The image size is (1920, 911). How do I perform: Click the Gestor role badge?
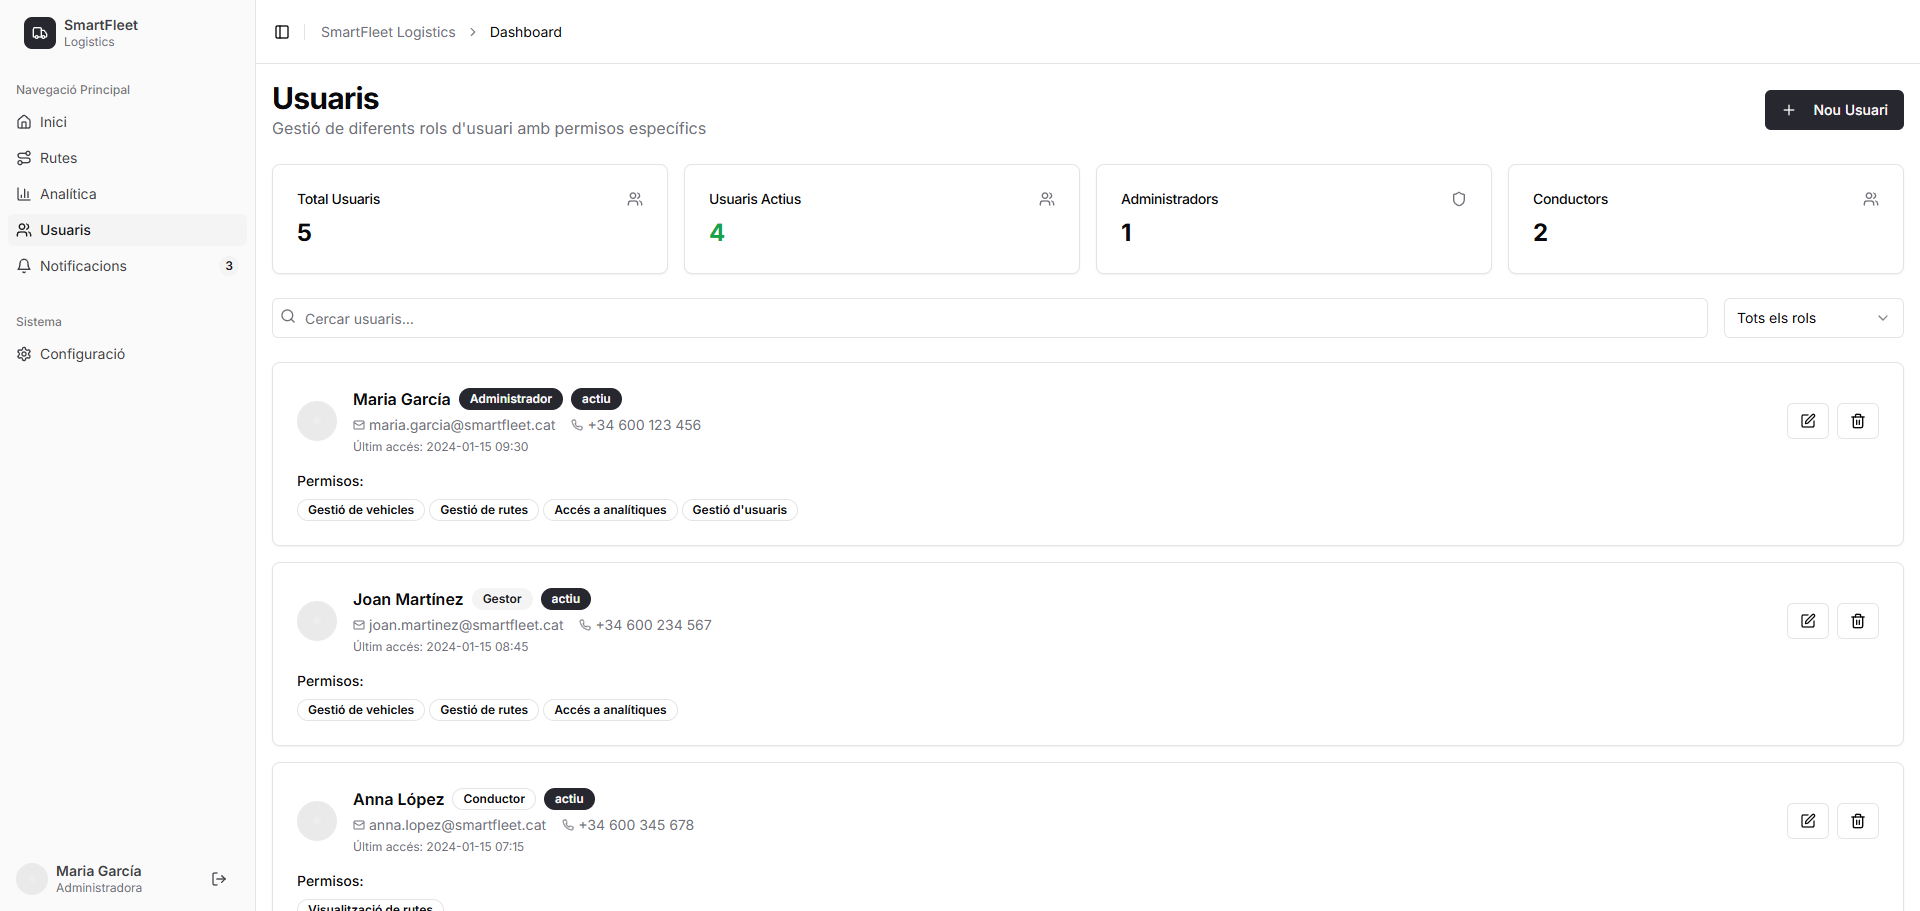(x=502, y=599)
